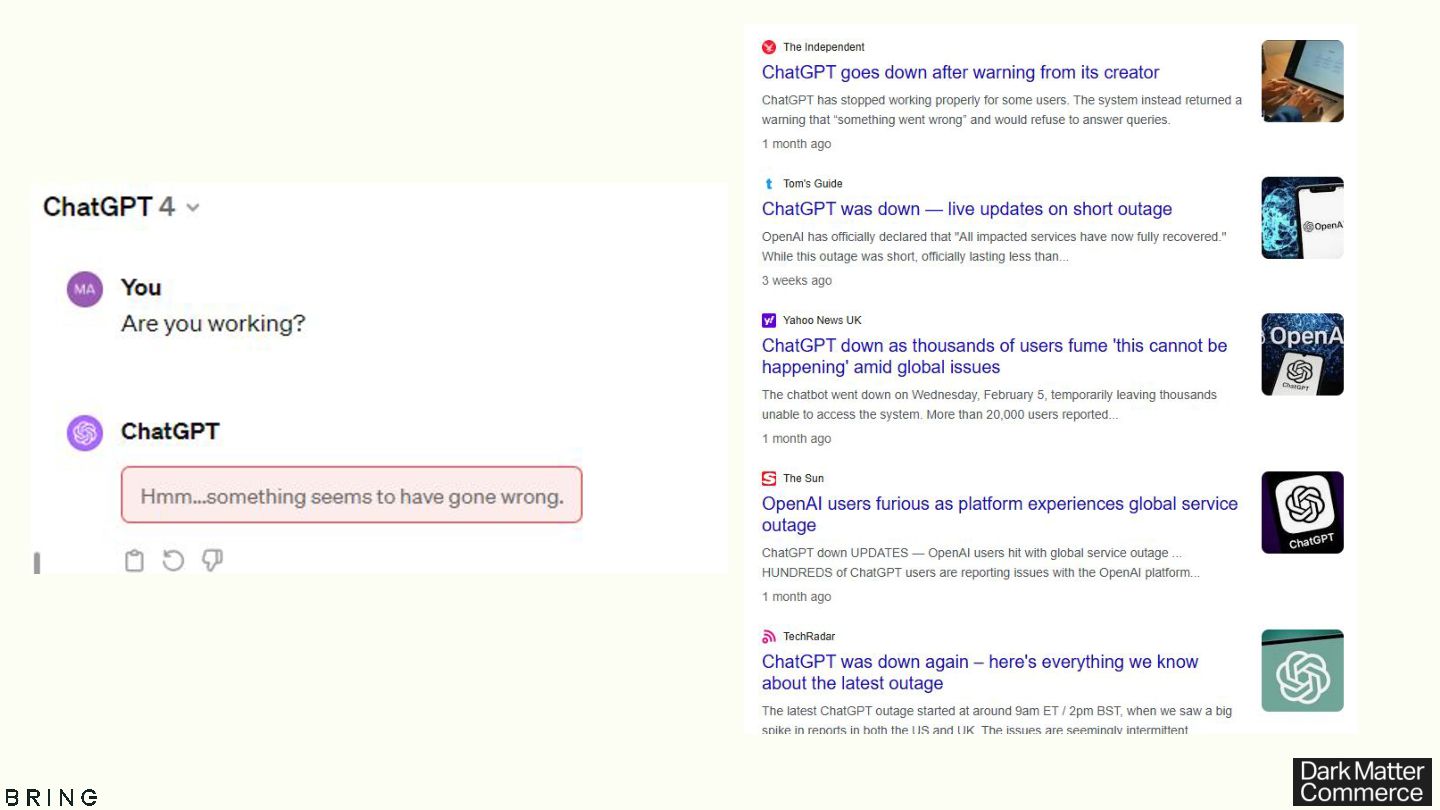Screen dimensions: 1440x810
Task: Click 'The Sun' source name
Action: pyautogui.click(x=804, y=479)
